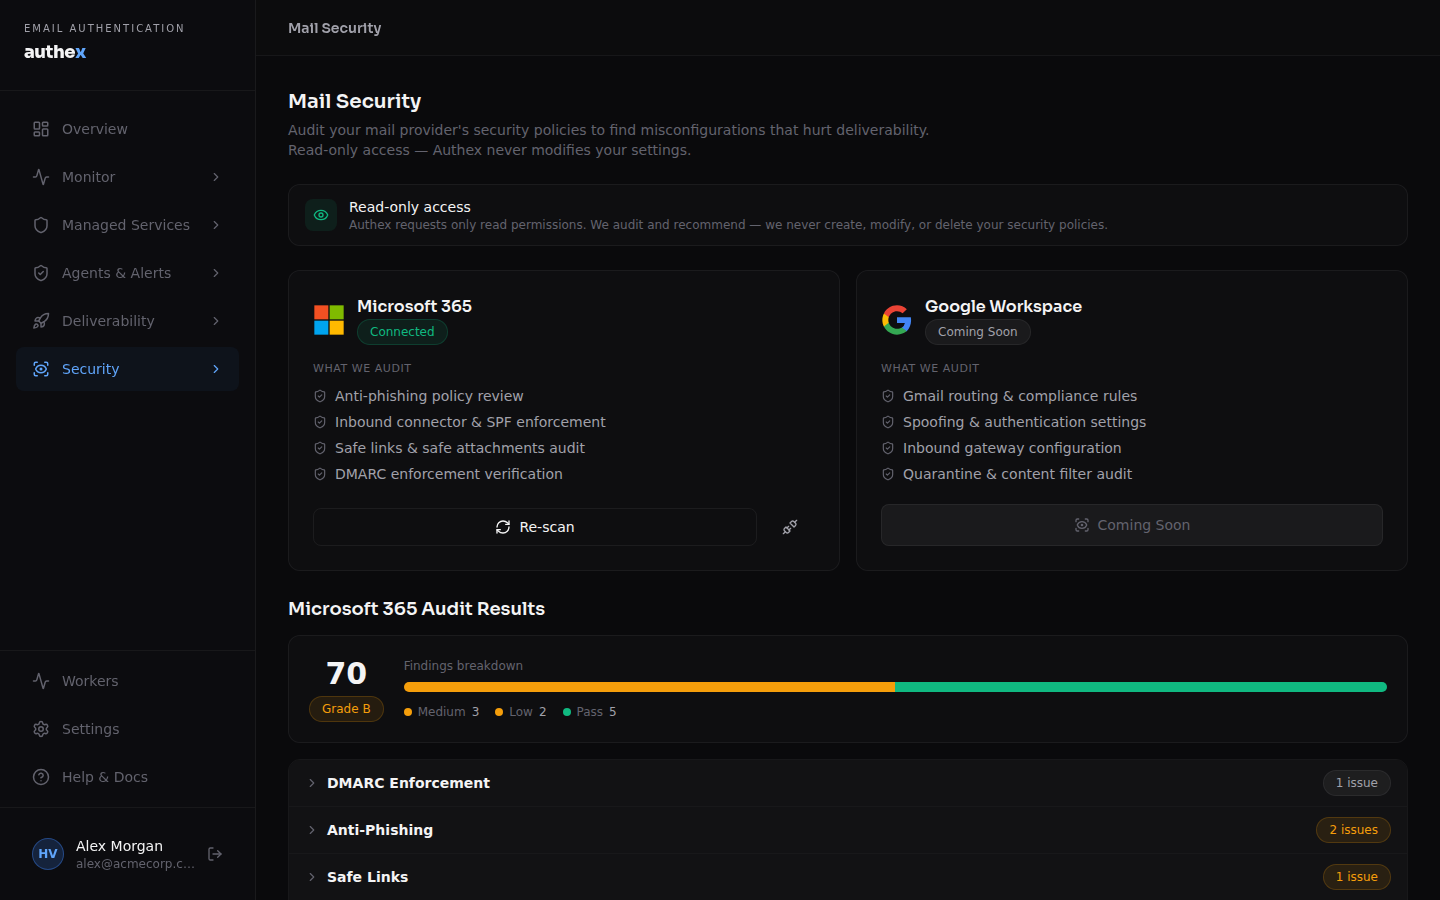Click the eye icon in Read-only access banner
This screenshot has width=1440, height=900.
point(321,215)
